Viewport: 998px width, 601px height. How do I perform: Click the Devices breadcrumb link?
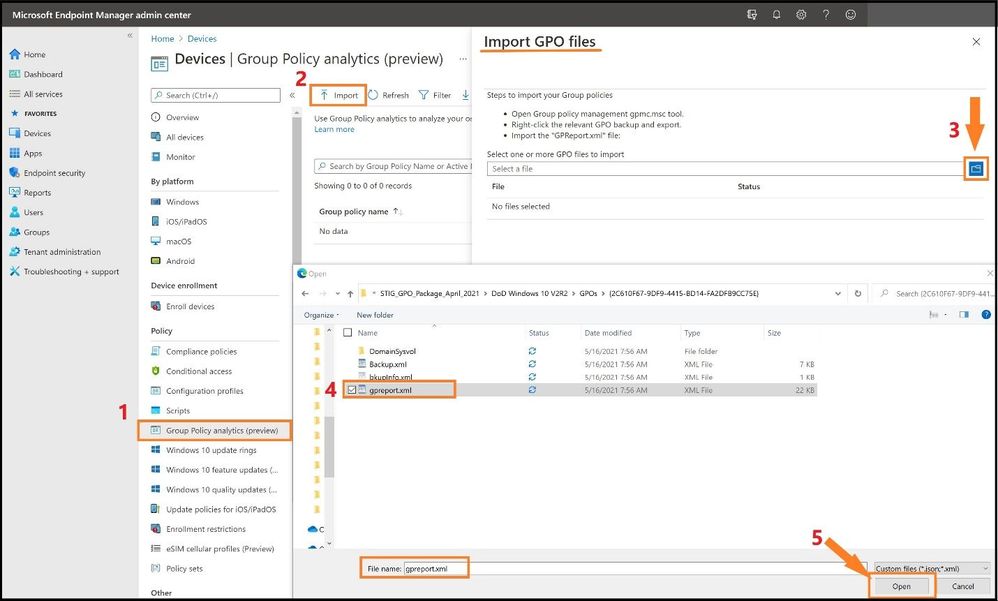pyautogui.click(x=202, y=39)
